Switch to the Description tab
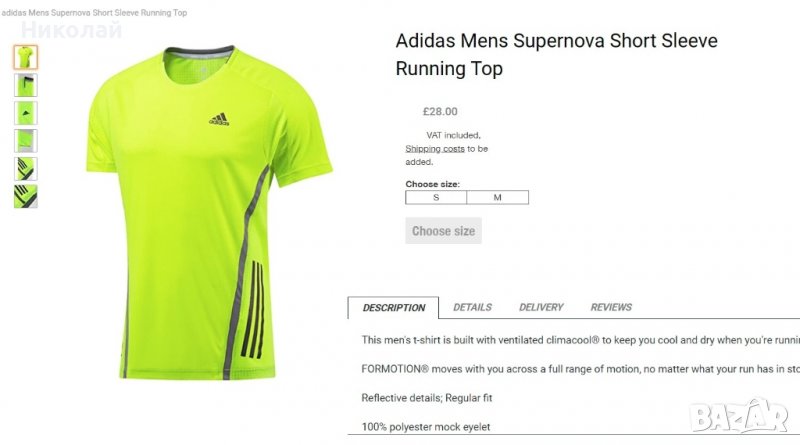800x445 pixels. [394, 308]
